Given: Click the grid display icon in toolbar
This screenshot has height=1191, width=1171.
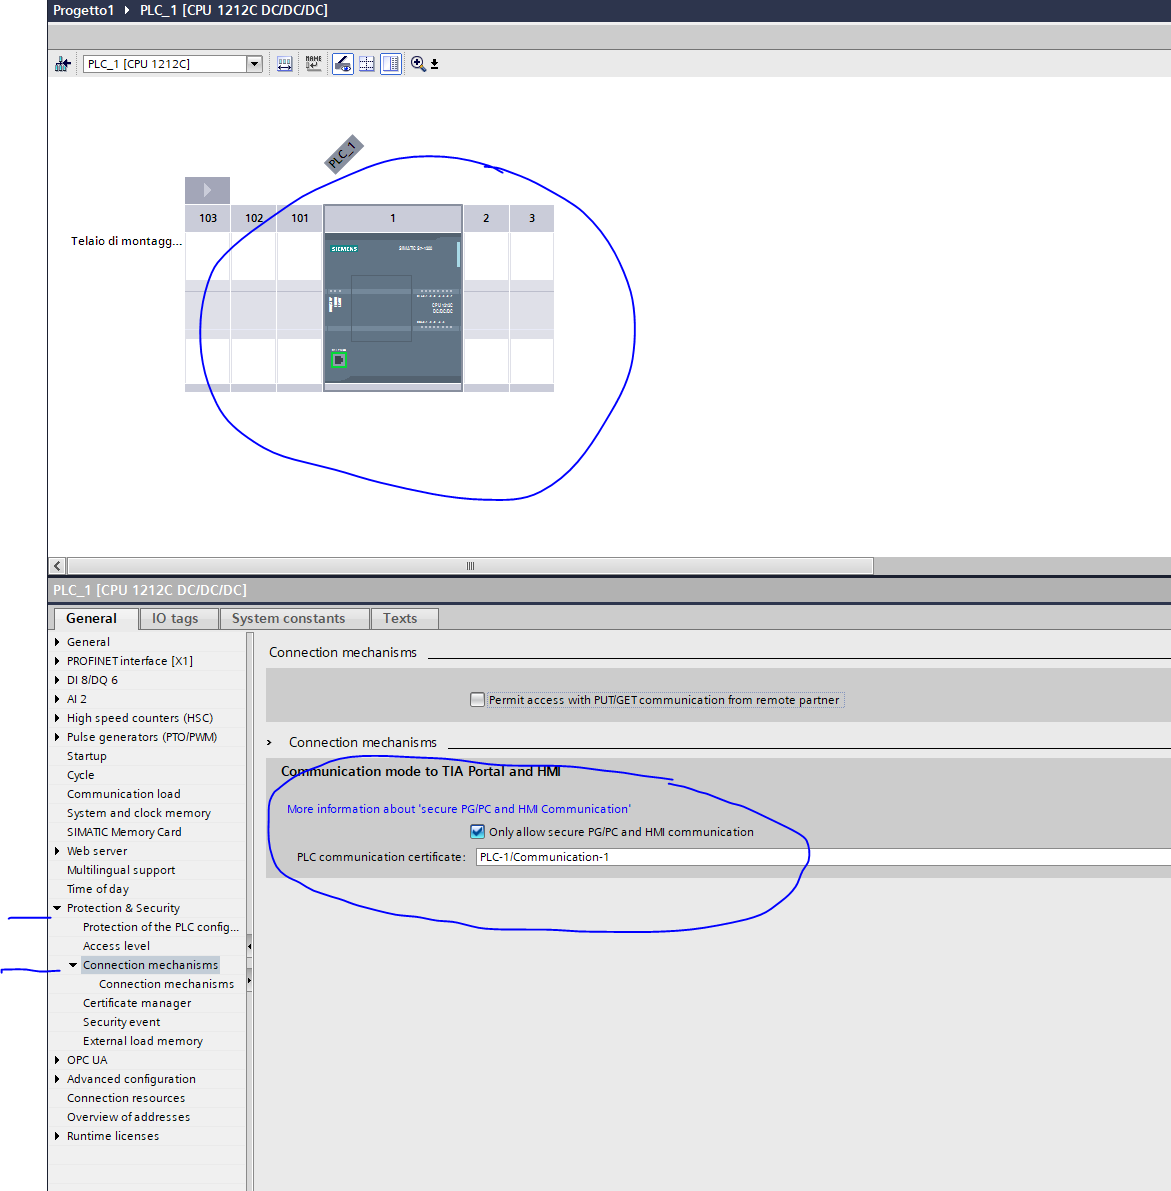Looking at the screenshot, I should pyautogui.click(x=367, y=64).
